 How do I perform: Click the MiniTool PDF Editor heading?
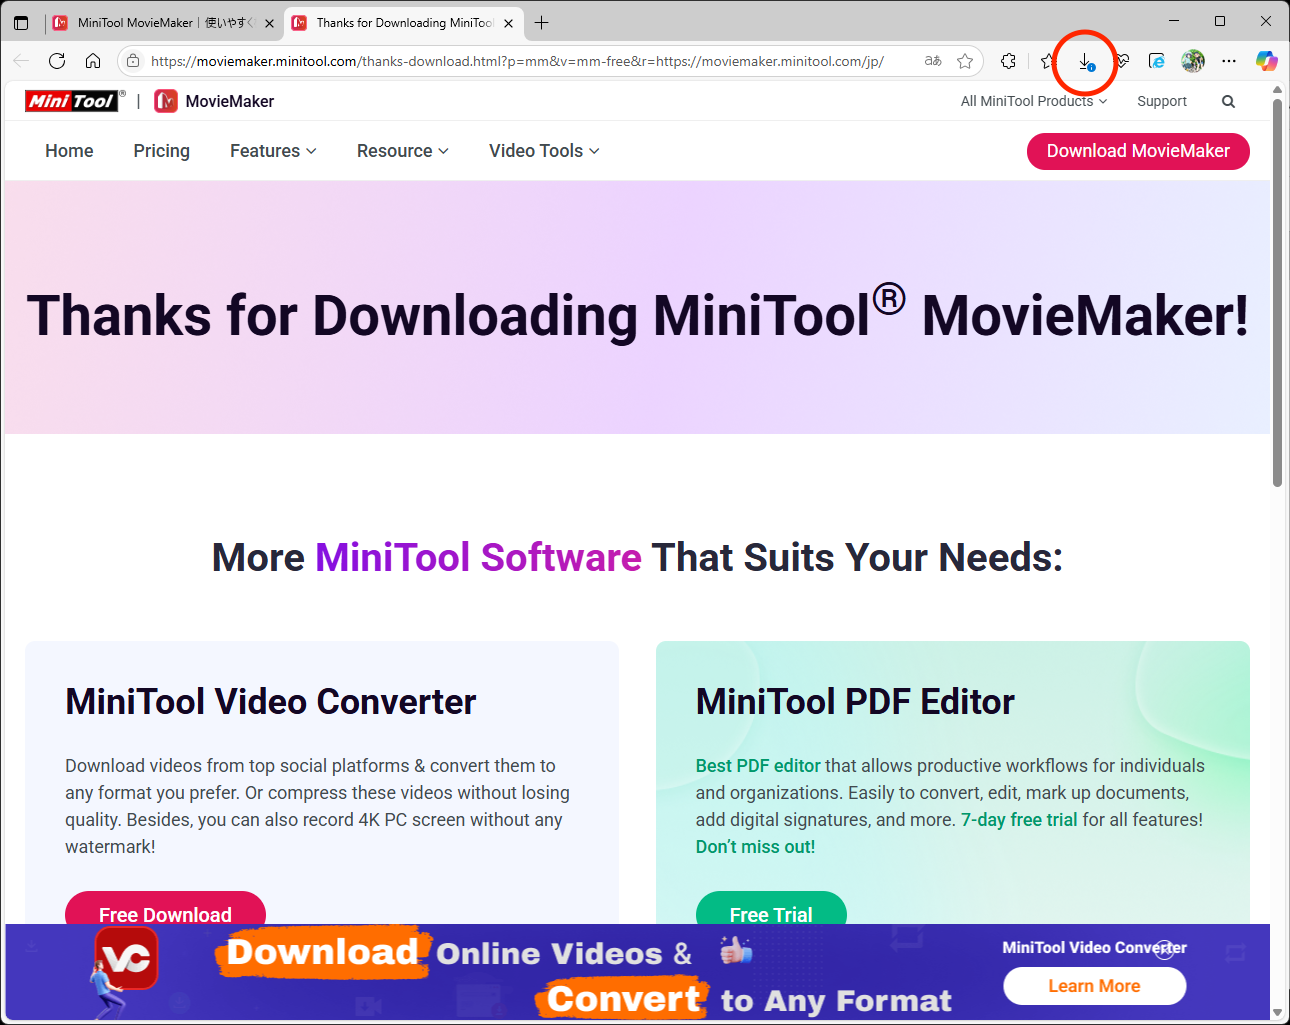[855, 702]
